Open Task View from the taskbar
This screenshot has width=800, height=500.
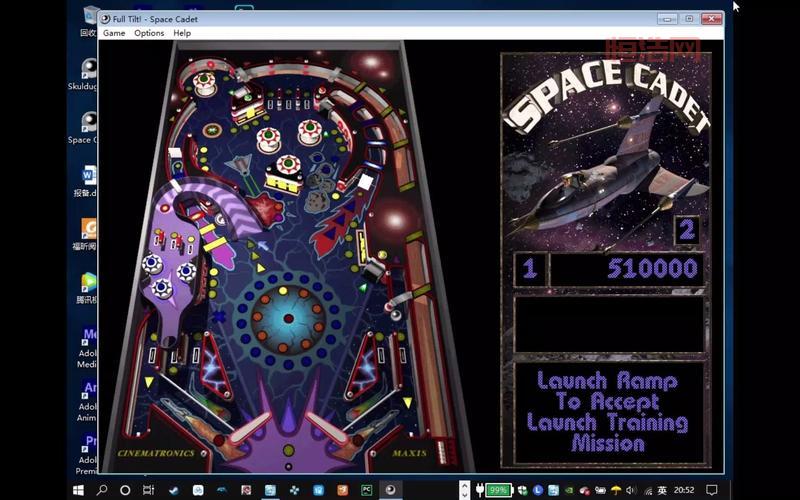[148, 490]
